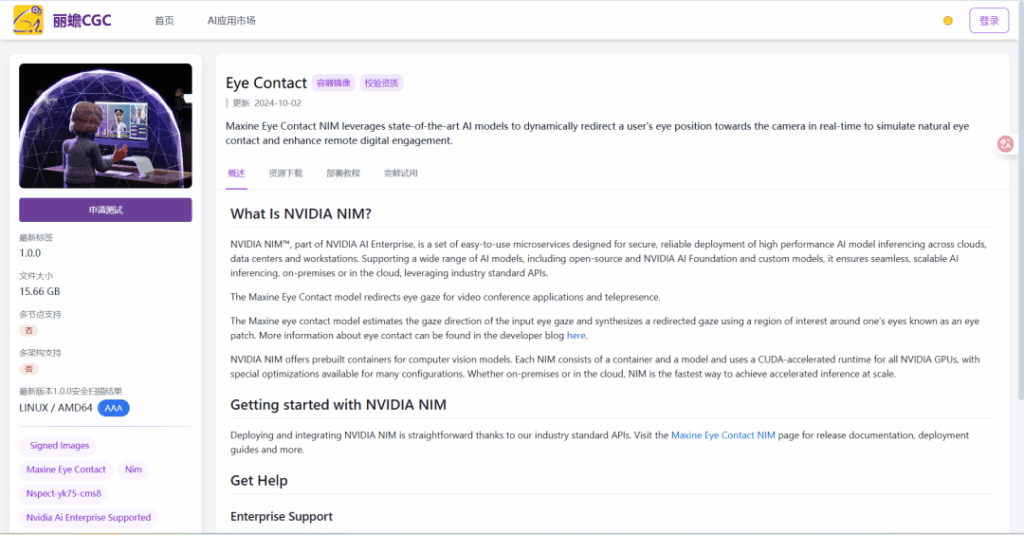
Task: Click the 校验资质 tag badge
Action: (x=381, y=83)
